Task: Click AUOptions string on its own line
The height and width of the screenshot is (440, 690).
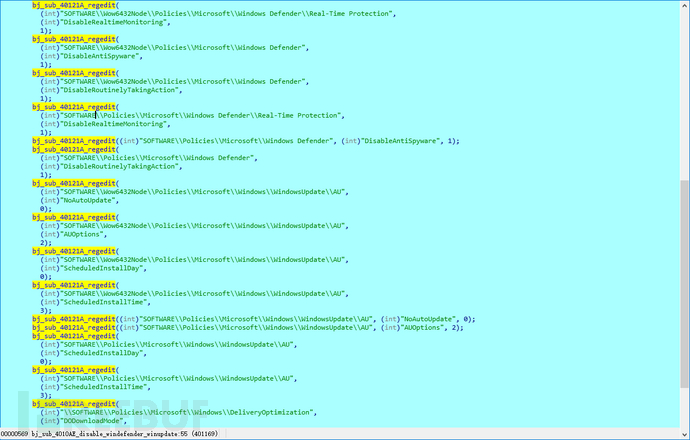Action: coord(83,234)
